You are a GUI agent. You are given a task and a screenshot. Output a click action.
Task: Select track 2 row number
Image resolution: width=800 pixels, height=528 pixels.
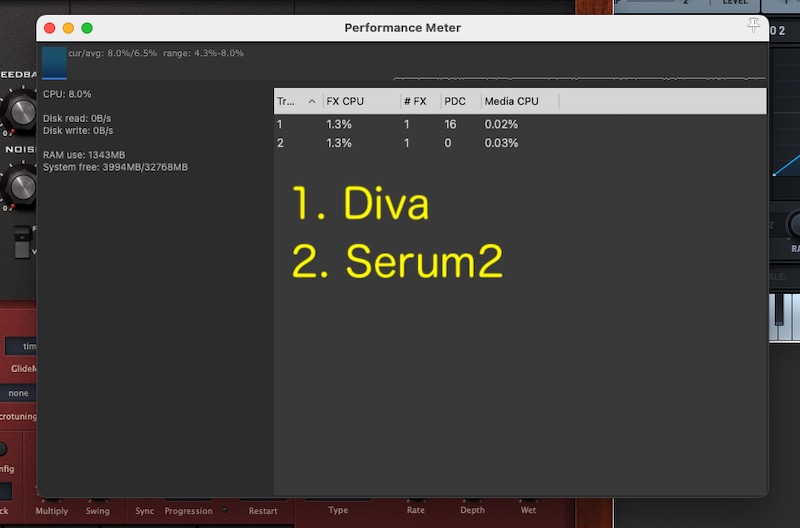[x=280, y=143]
